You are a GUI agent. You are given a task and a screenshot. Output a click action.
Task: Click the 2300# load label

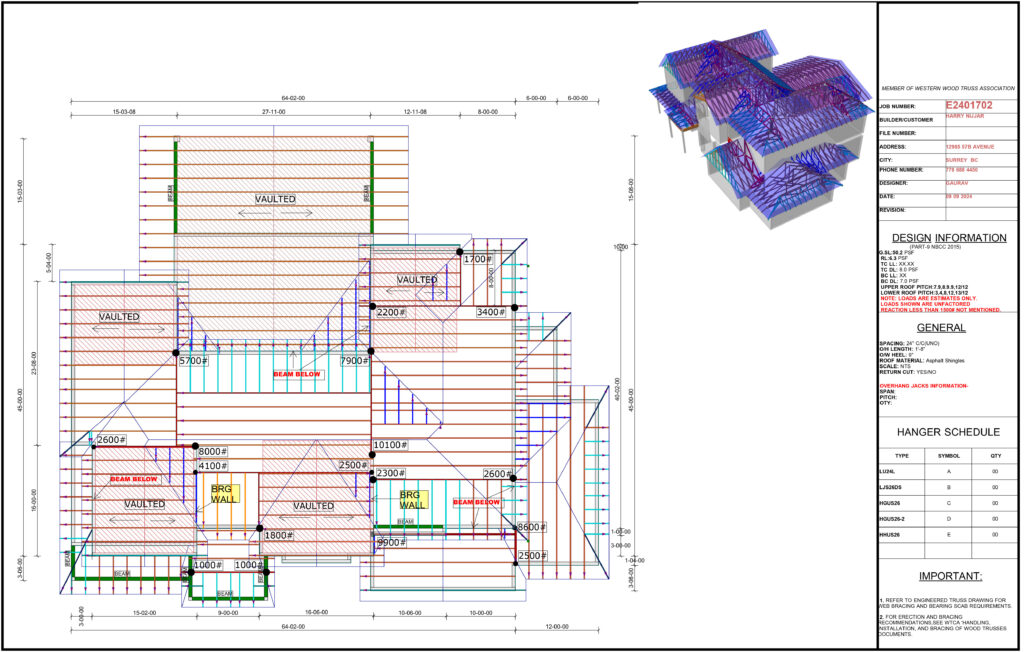click(x=391, y=473)
